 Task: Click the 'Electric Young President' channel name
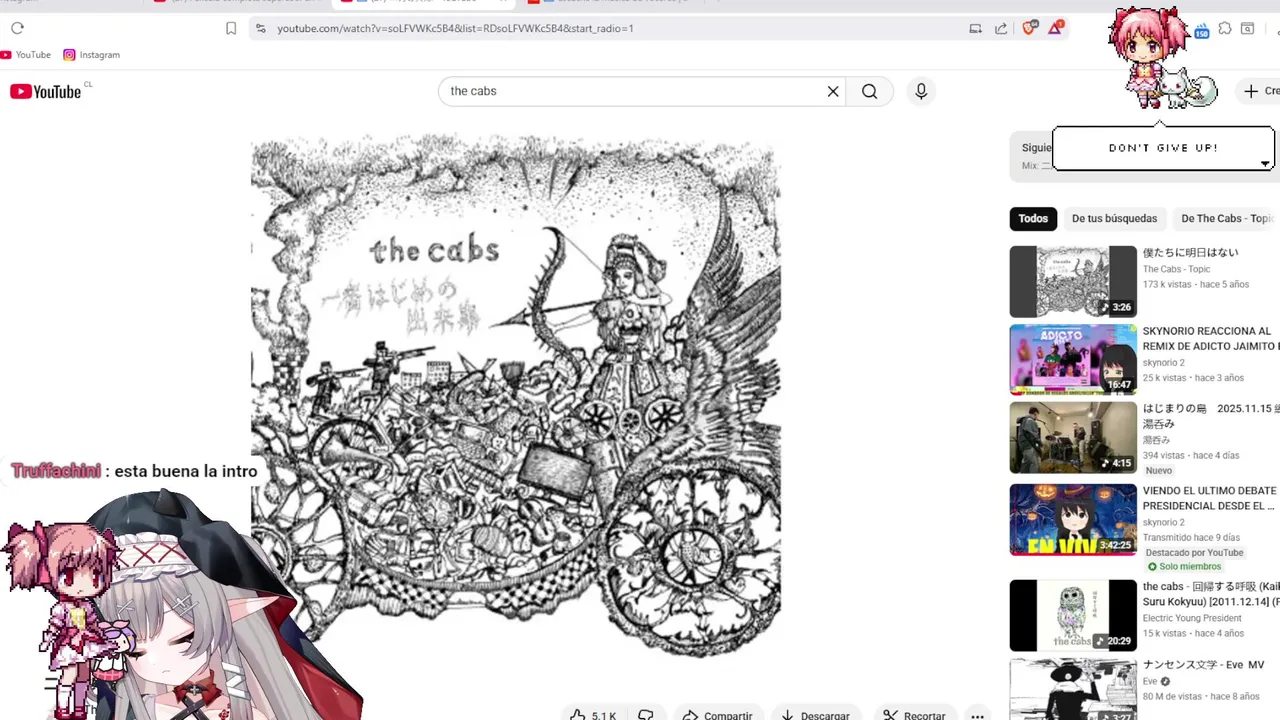[1192, 618]
